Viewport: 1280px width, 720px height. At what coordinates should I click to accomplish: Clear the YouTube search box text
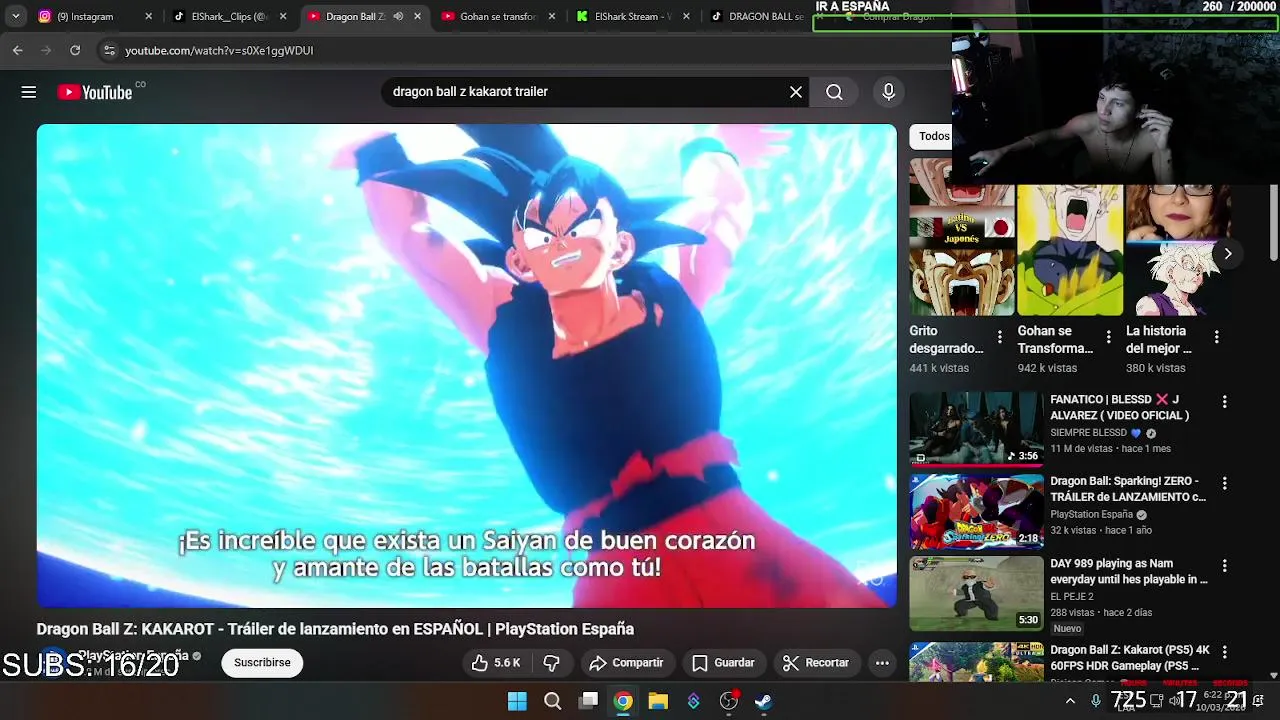(796, 92)
